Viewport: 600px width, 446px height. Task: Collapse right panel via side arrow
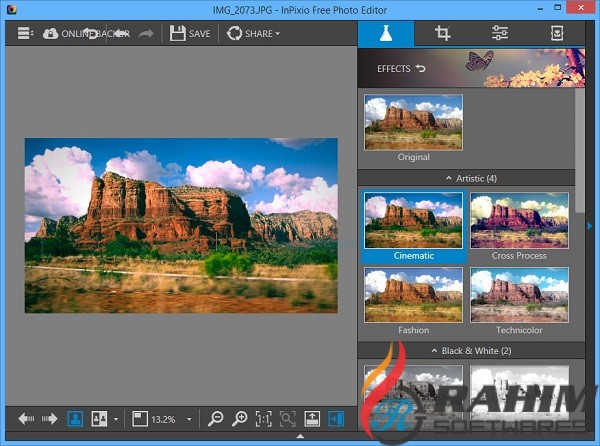(x=589, y=226)
